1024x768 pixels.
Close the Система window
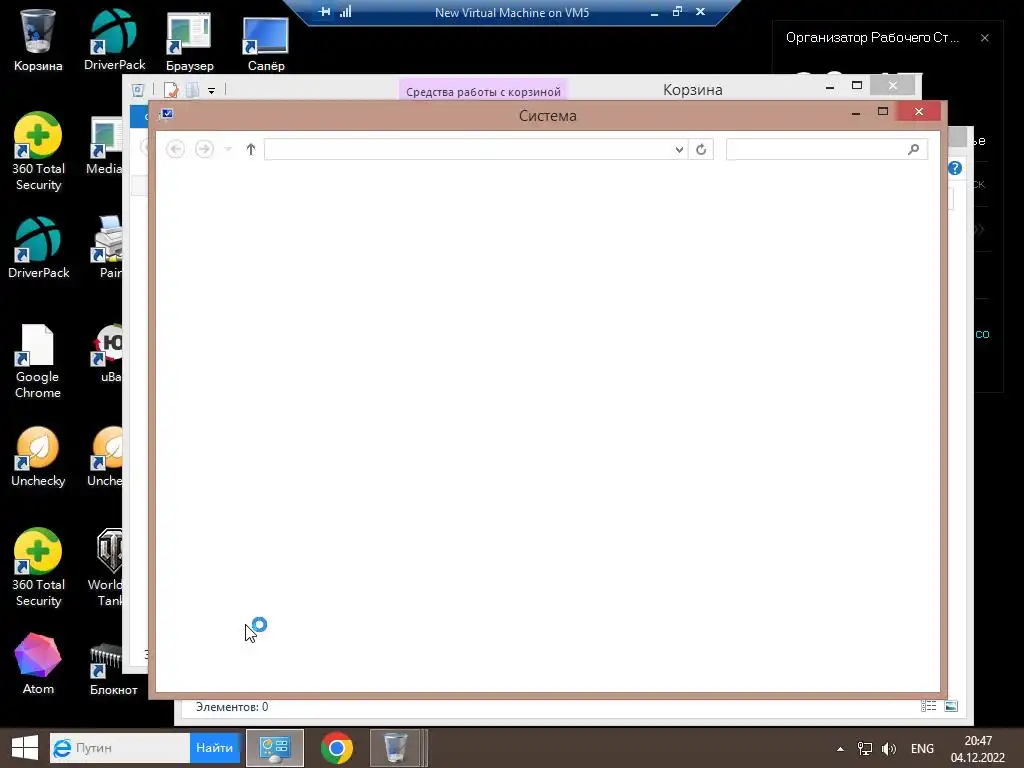[919, 112]
